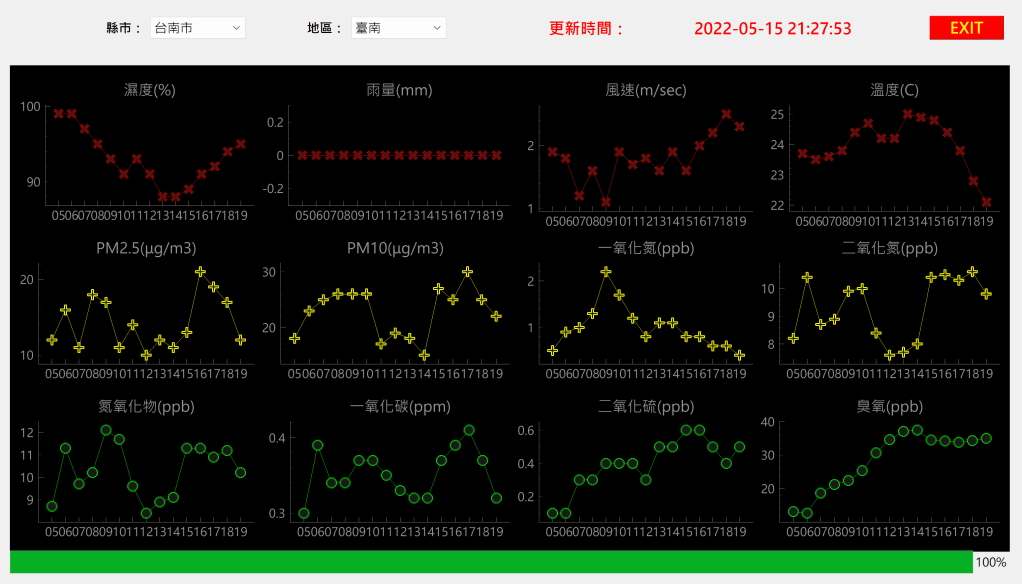
Task: Click the highest plus marker in PM10 chart
Action: [467, 271]
